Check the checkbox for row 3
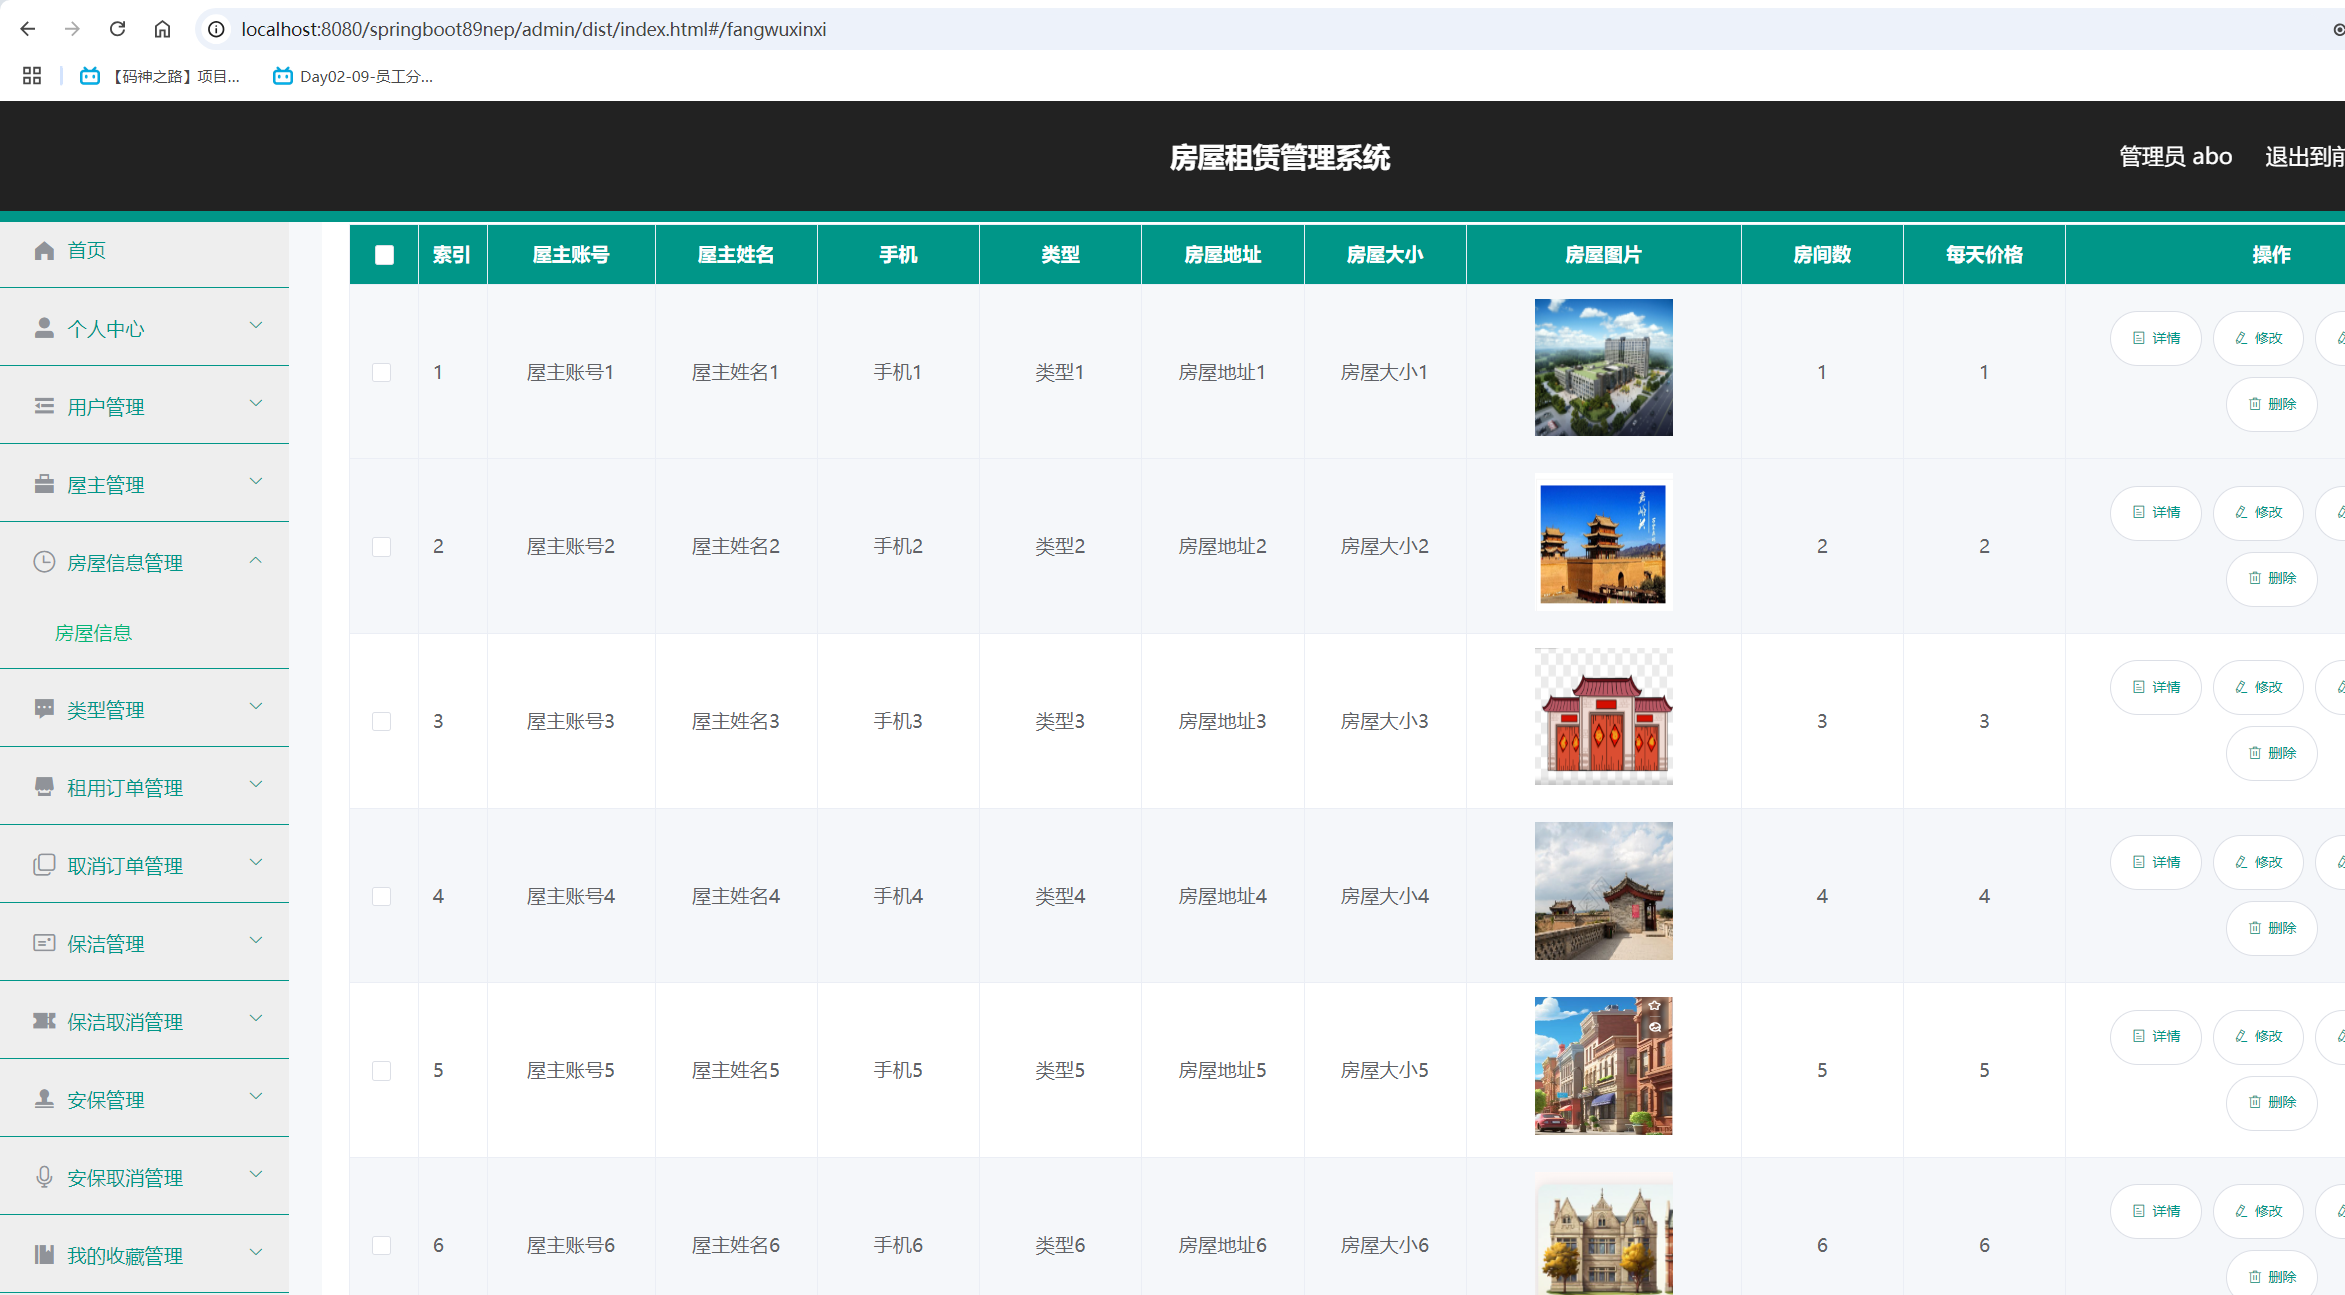This screenshot has height=1295, width=2345. [x=381, y=721]
